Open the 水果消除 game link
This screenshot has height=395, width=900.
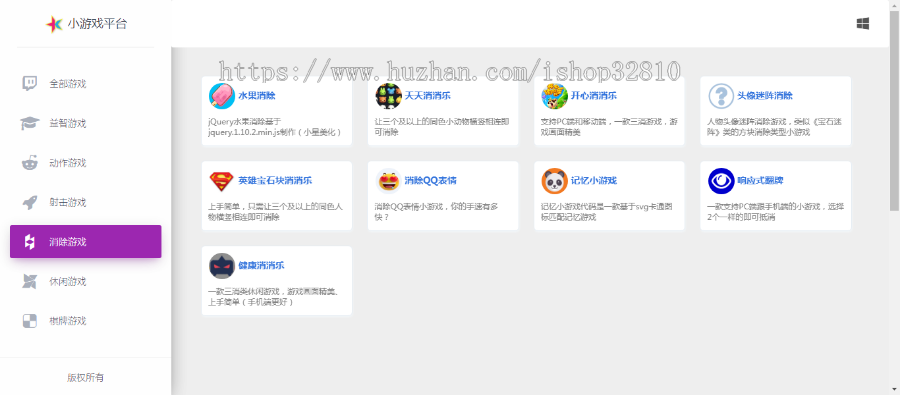[257, 96]
